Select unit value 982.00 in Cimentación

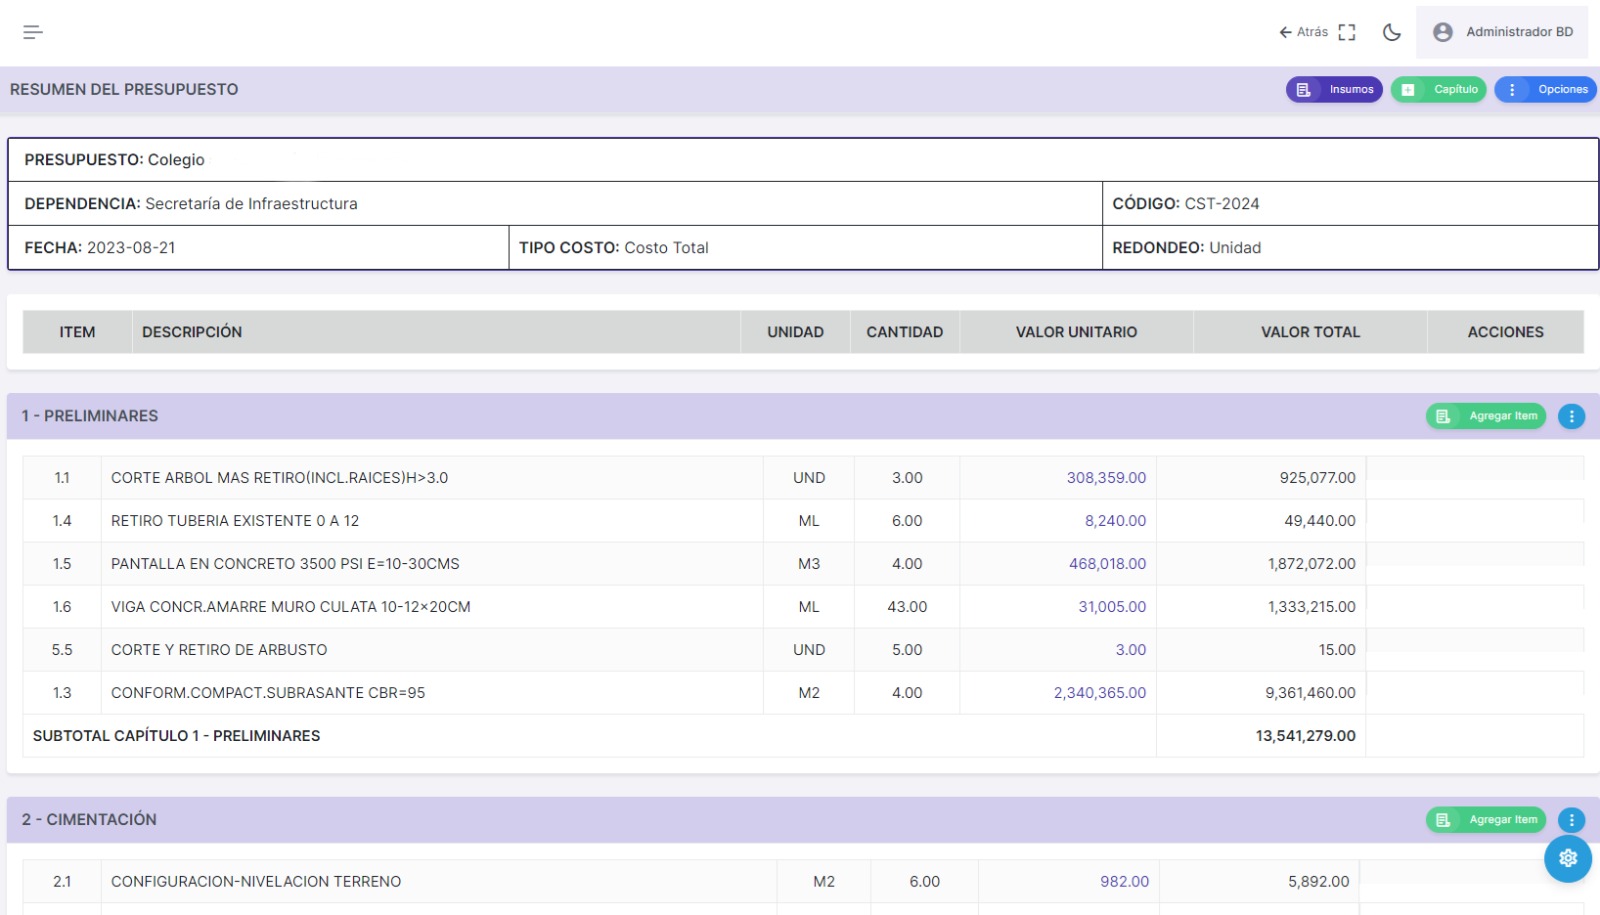[1124, 882]
